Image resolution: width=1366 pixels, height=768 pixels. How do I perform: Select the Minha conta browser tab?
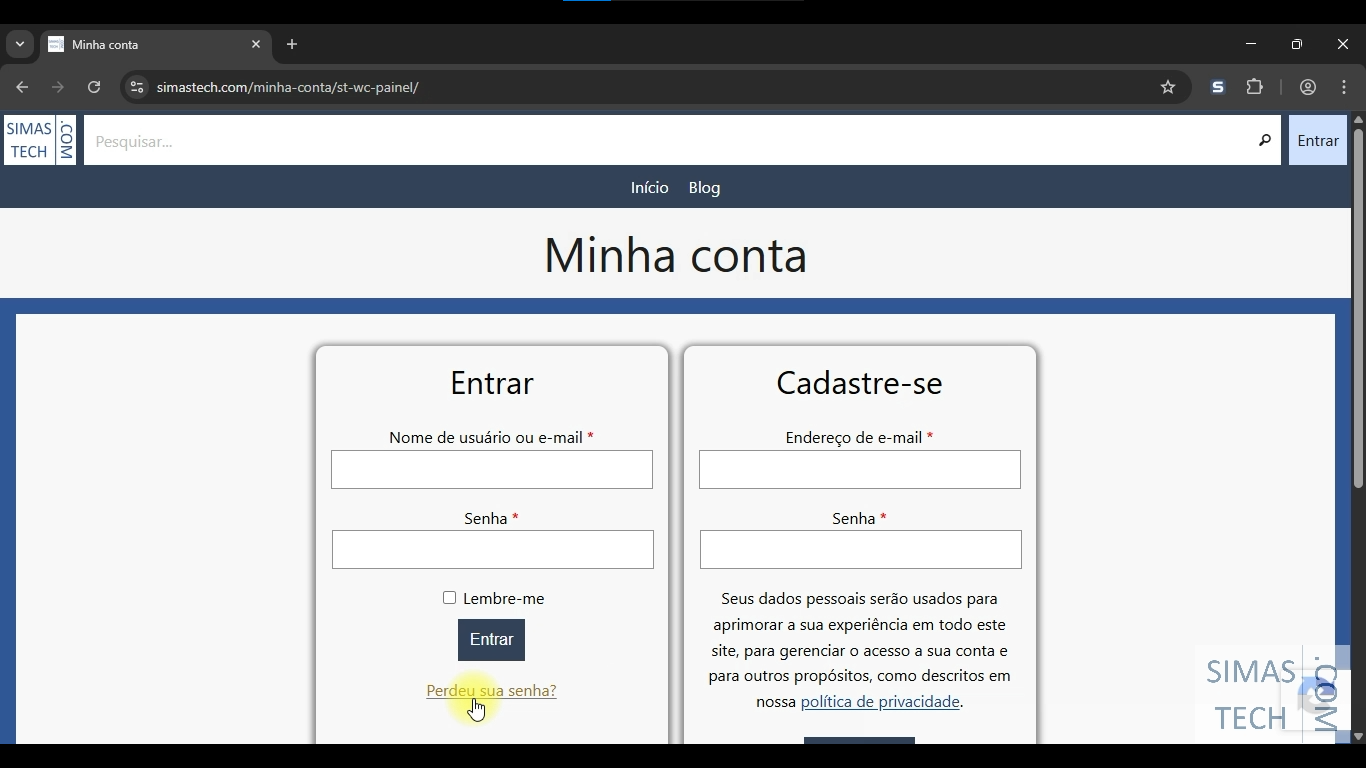[x=155, y=44]
